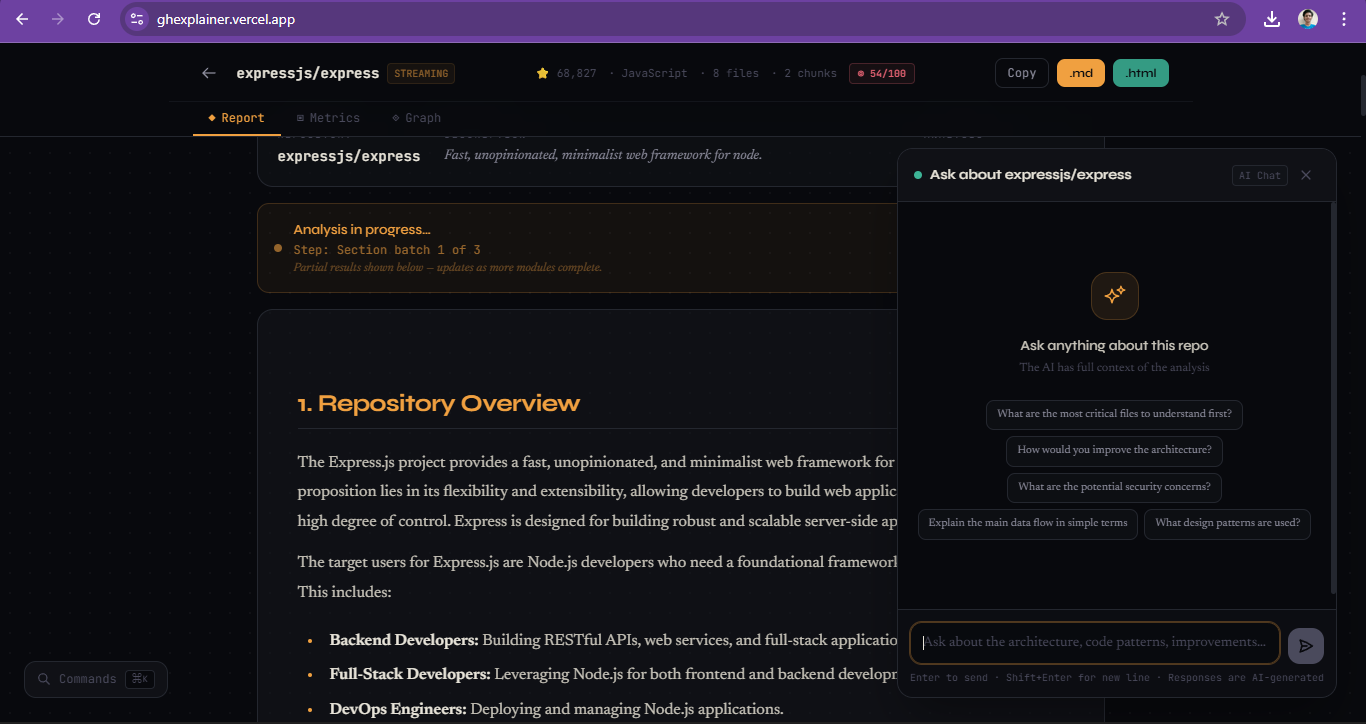This screenshot has width=1366, height=724.
Task: Open the Commands palette
Action: tap(95, 679)
